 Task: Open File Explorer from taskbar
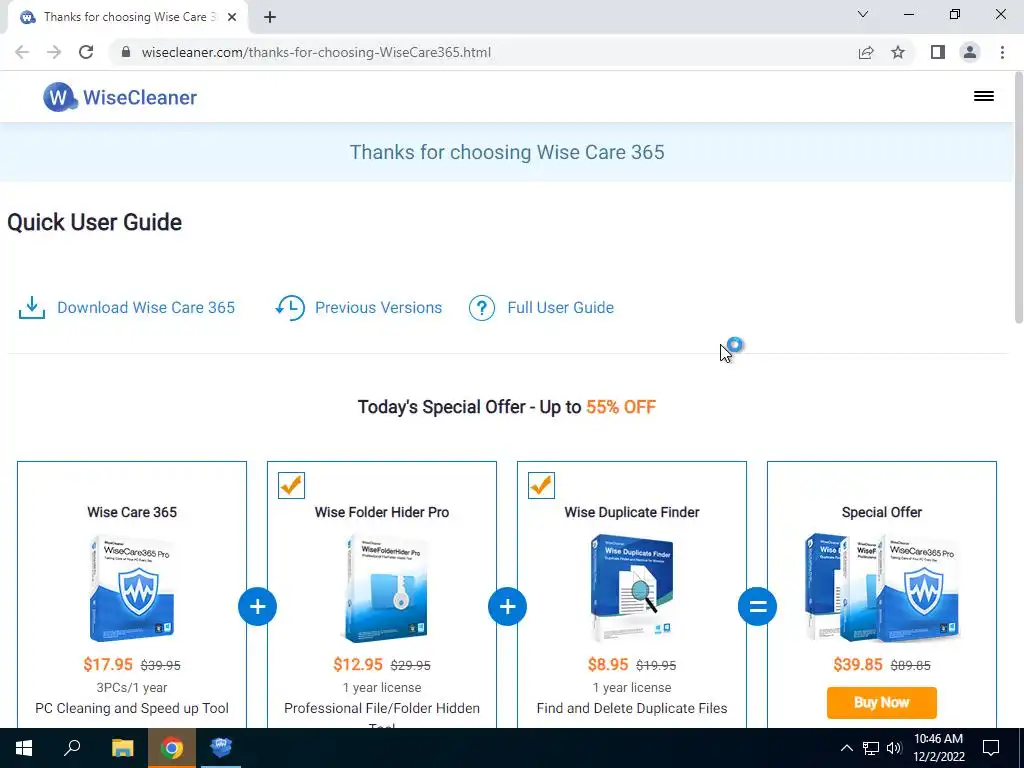click(x=122, y=748)
